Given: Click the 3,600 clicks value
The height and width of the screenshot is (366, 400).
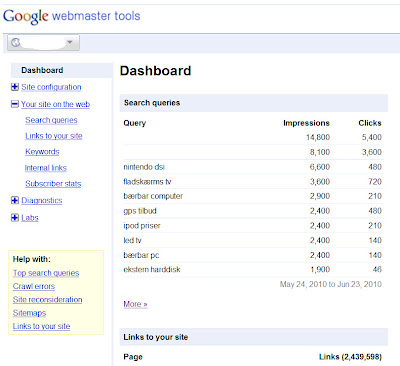Looking at the screenshot, I should [x=372, y=152].
